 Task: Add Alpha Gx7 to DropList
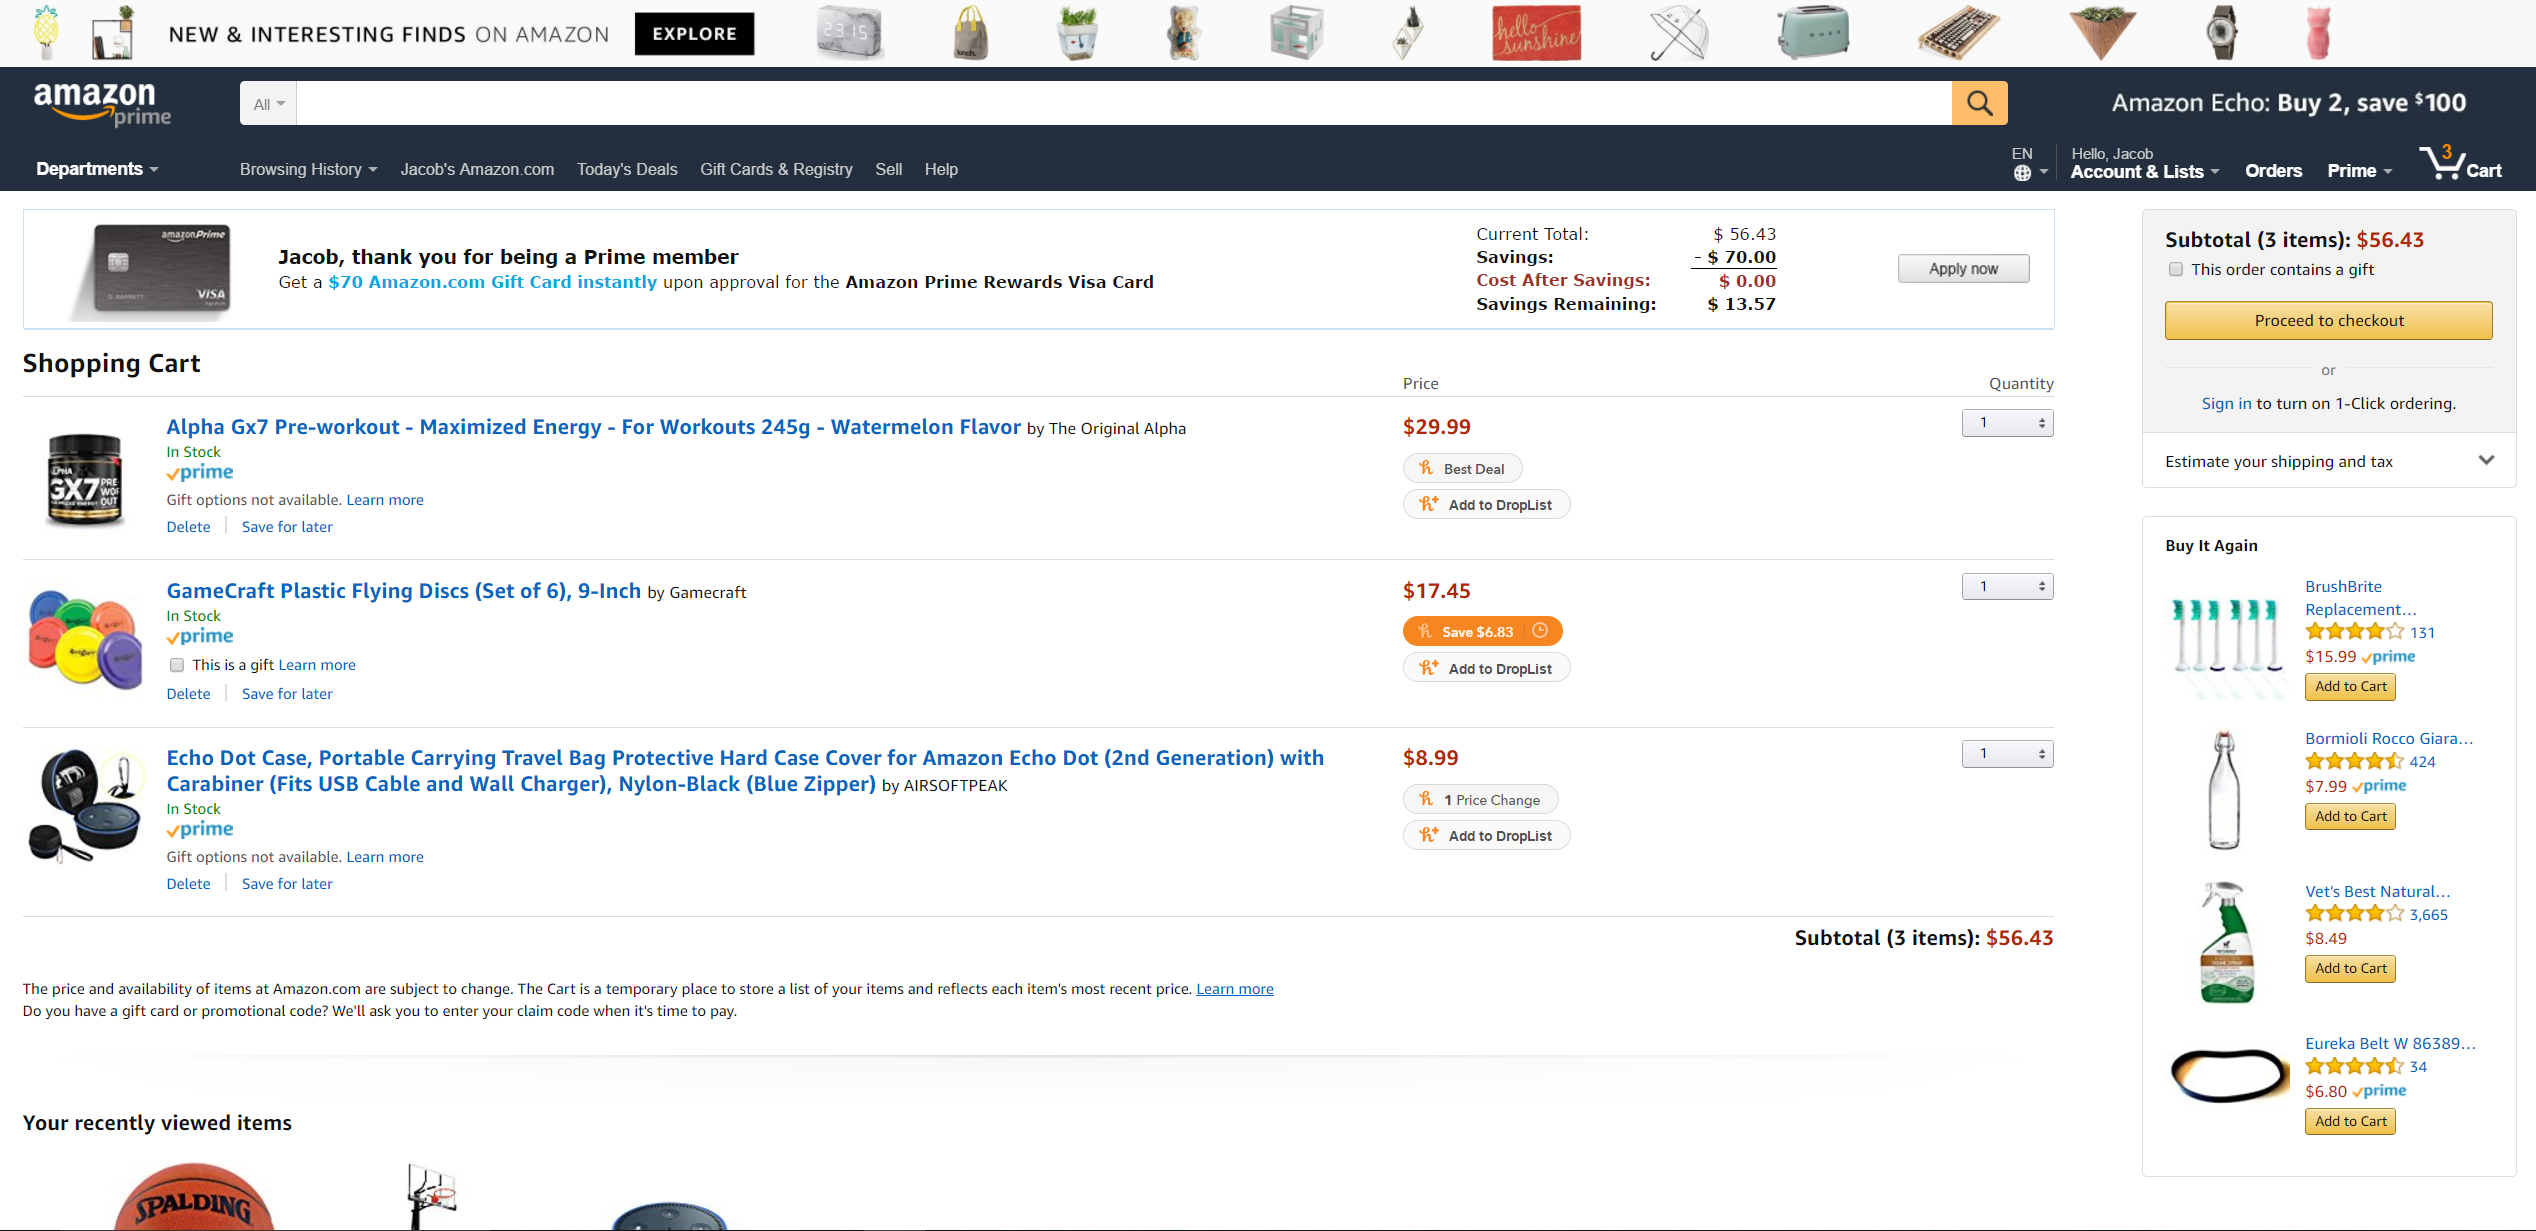(x=1486, y=504)
